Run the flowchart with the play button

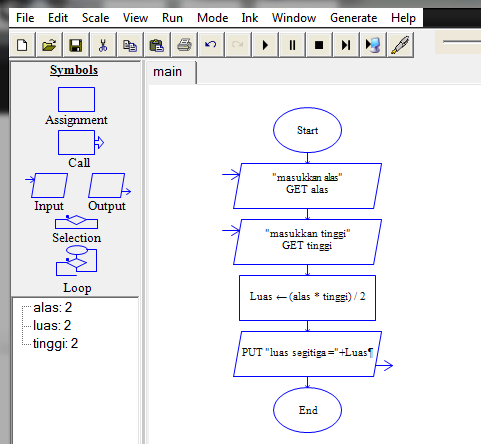[265, 45]
